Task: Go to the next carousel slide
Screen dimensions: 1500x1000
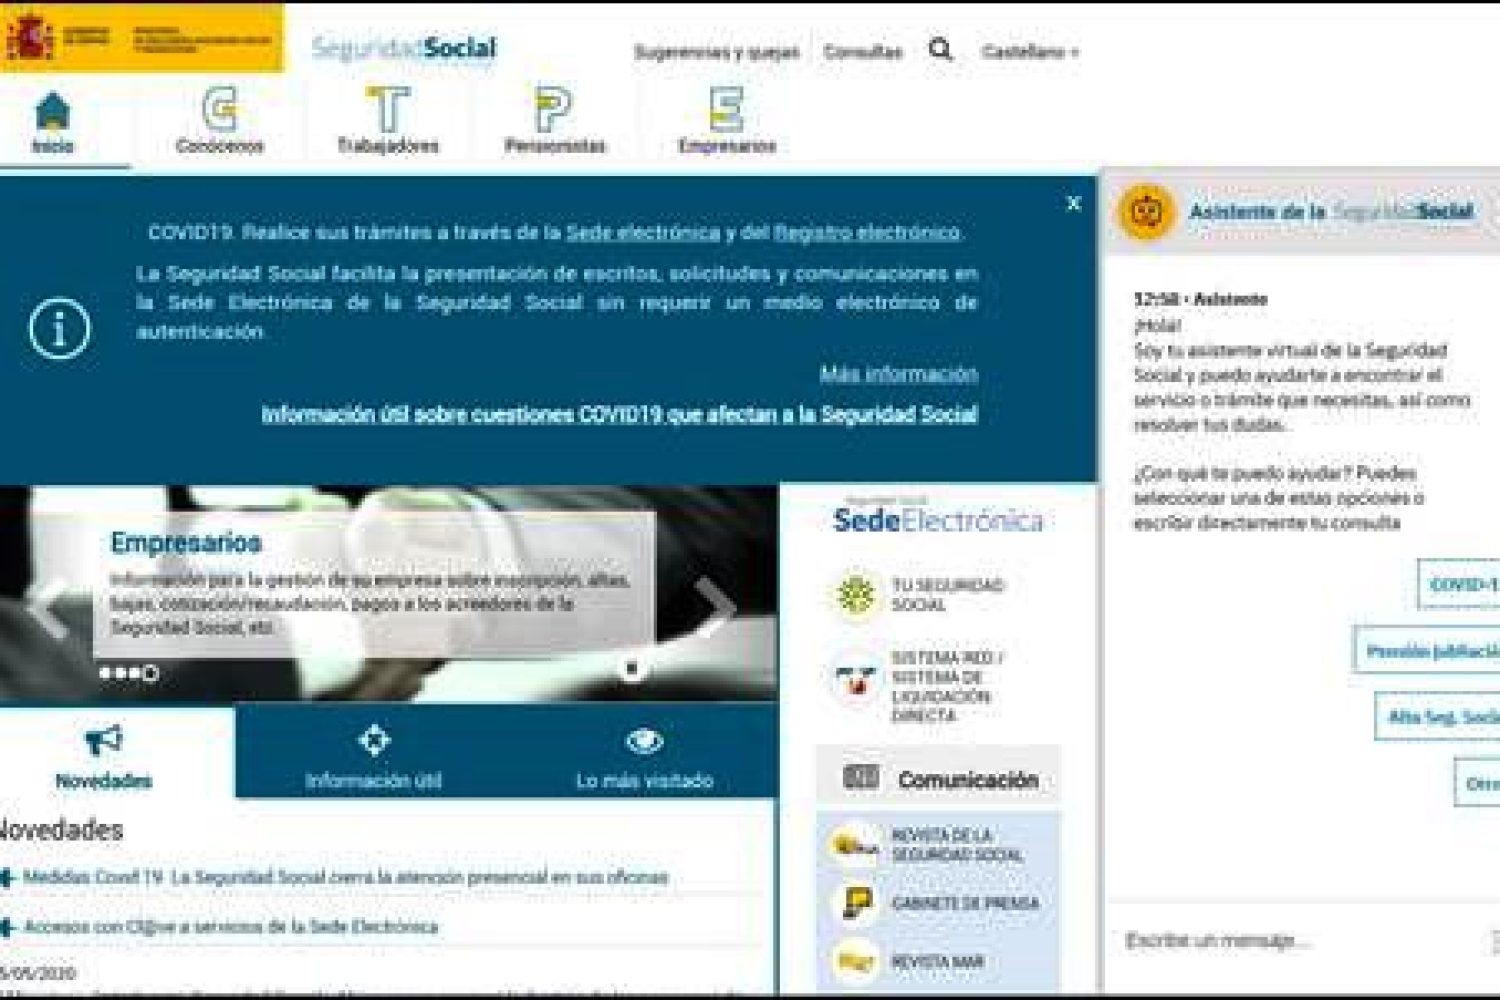Action: [x=716, y=607]
